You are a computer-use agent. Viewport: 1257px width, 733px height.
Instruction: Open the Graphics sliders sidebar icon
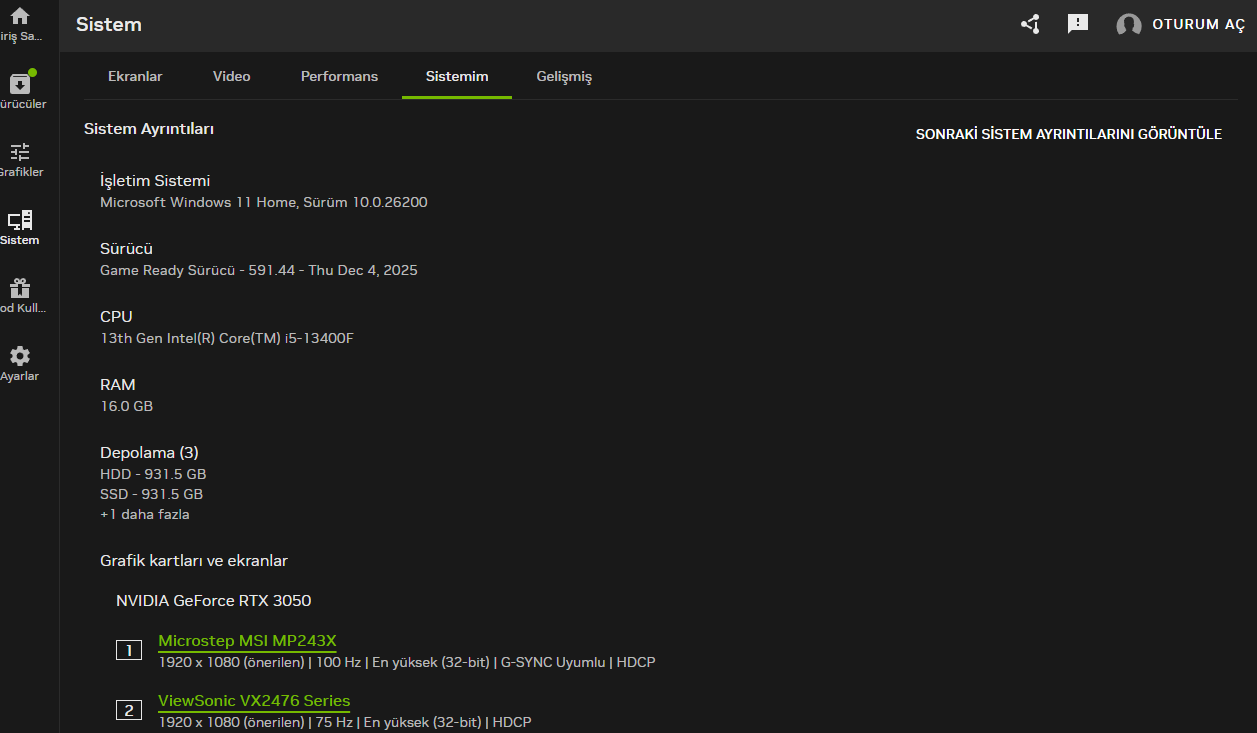[x=20, y=152]
